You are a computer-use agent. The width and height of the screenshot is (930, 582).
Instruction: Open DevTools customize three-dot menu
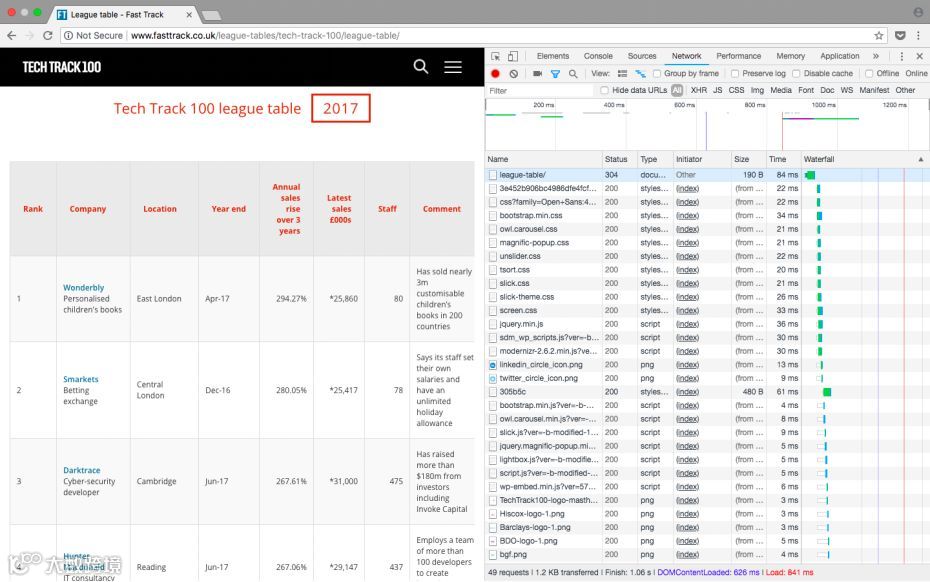[x=902, y=56]
